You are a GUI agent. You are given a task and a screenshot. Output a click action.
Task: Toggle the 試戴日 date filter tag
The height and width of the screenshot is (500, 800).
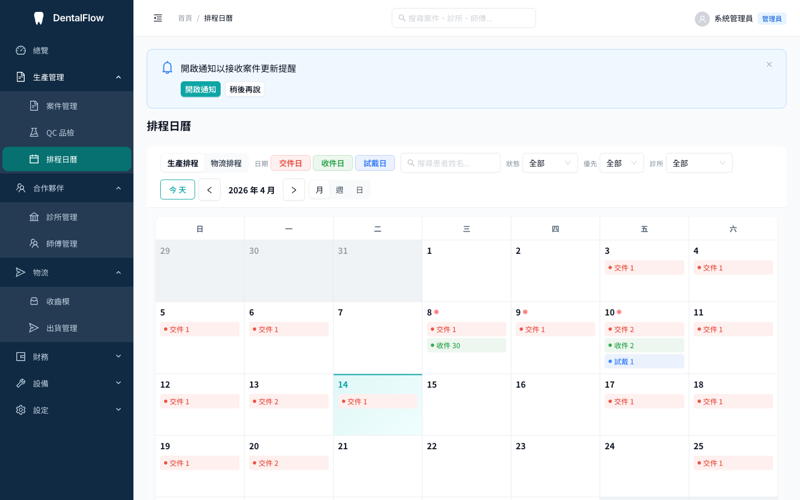pyautogui.click(x=375, y=163)
